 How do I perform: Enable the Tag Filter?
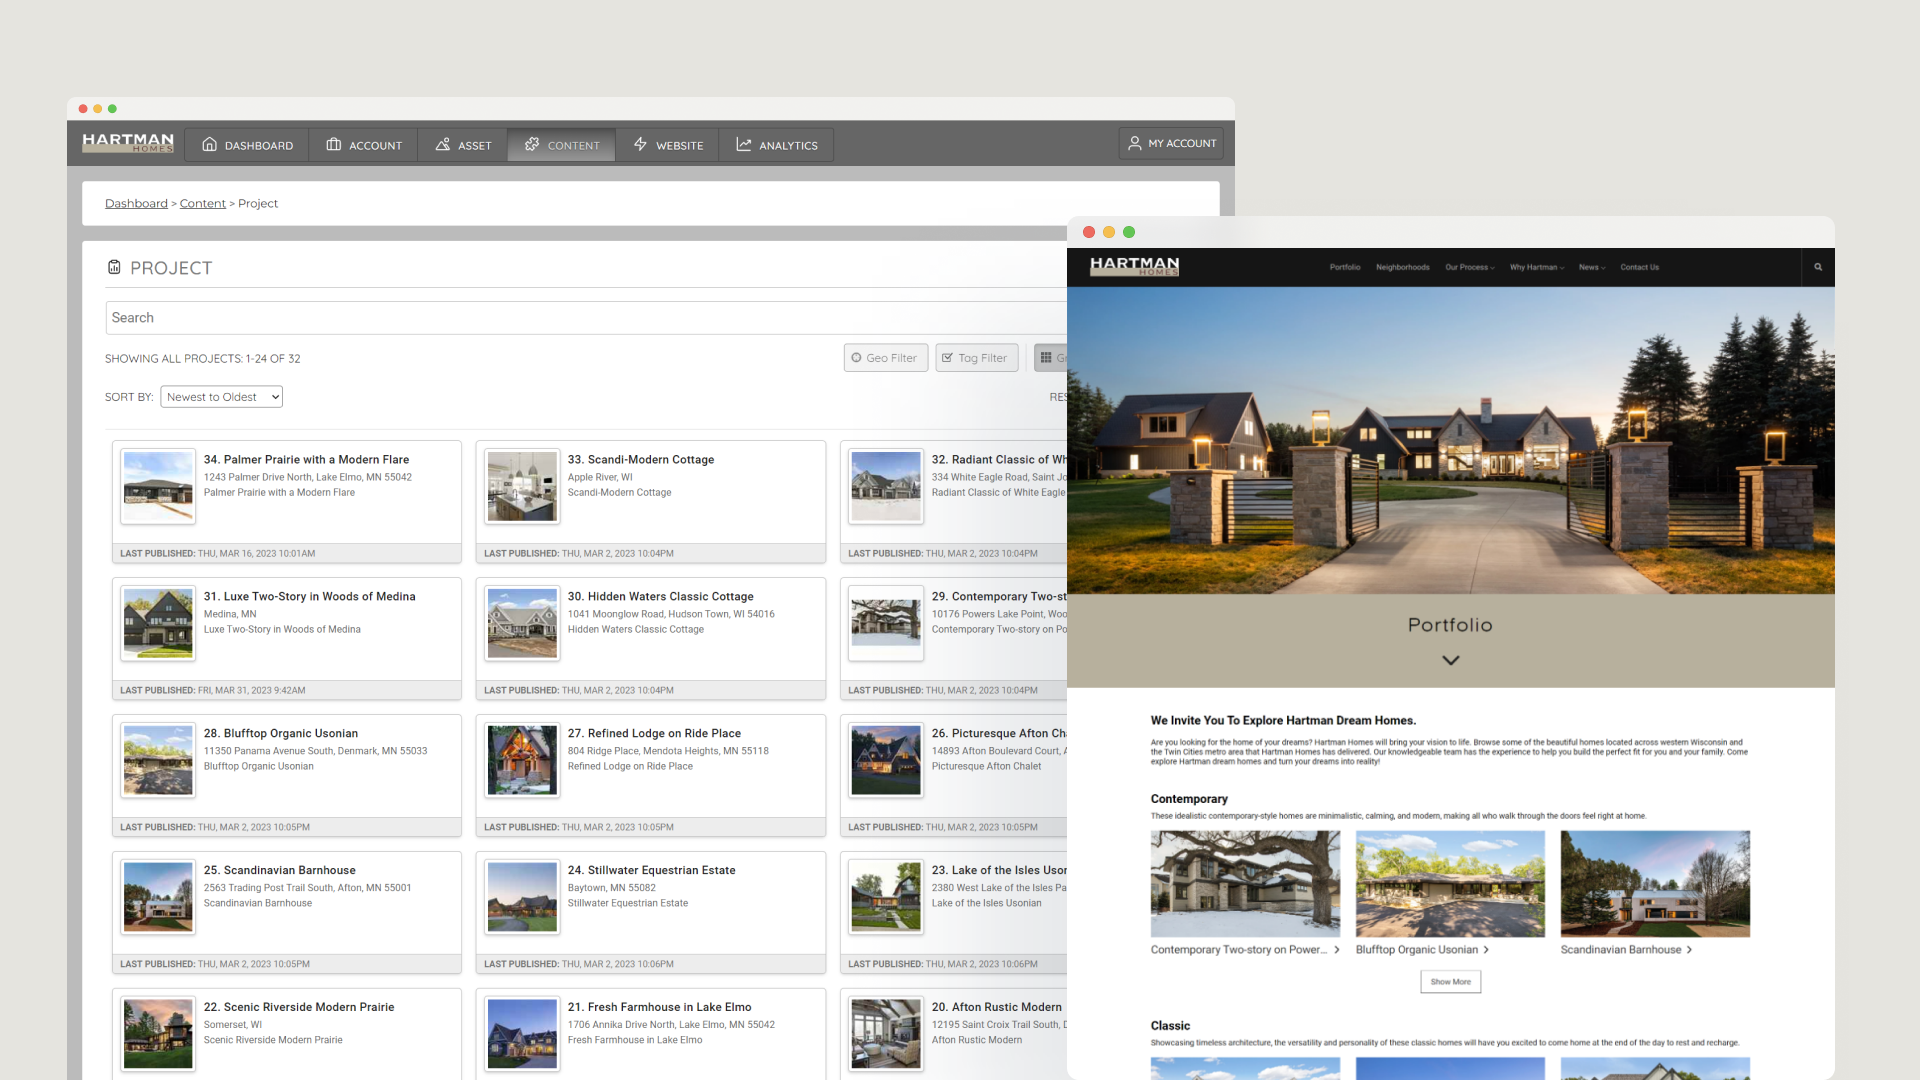click(976, 357)
